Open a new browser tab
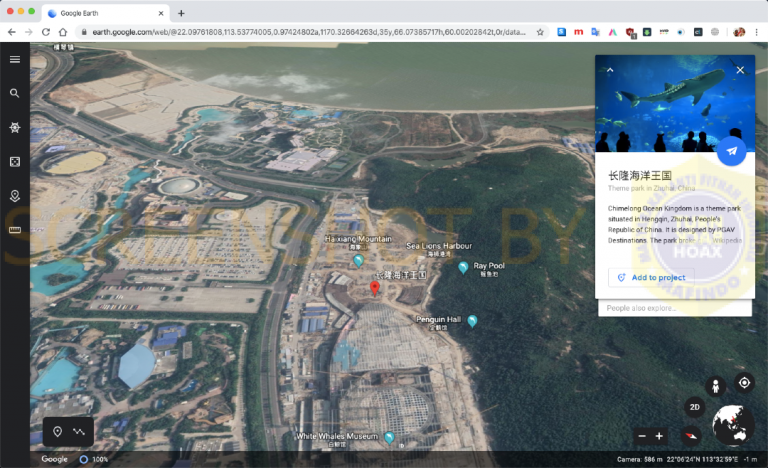Image resolution: width=768 pixels, height=468 pixels. [x=181, y=13]
